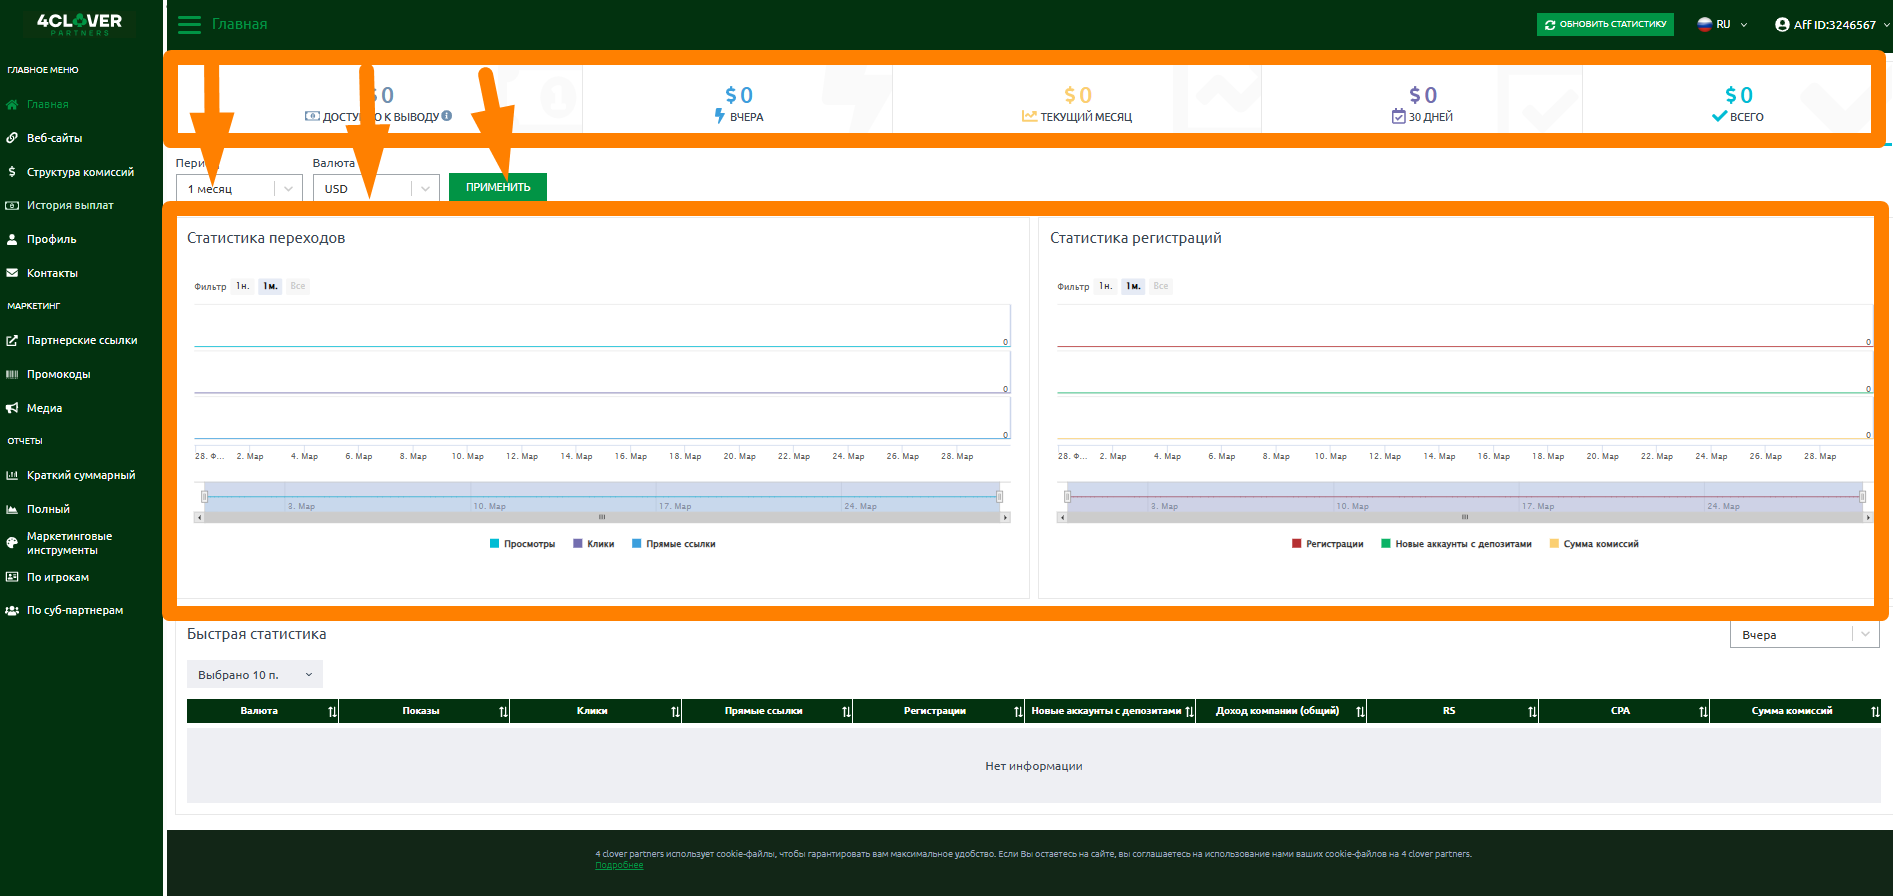Toggle Сумма комиссий series in chart legend
Image resolution: width=1893 pixels, height=896 pixels.
1594,544
